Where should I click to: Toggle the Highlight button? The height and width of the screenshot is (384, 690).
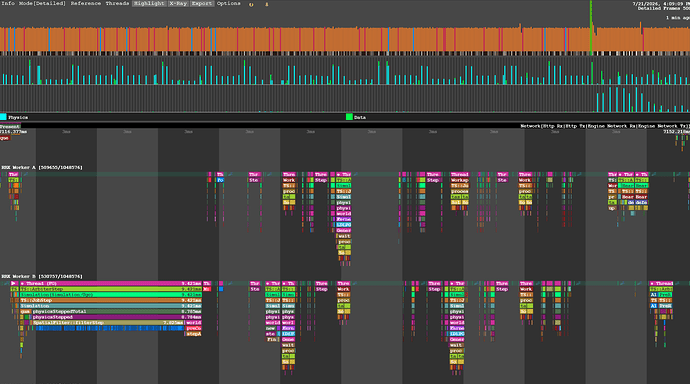tap(149, 3)
